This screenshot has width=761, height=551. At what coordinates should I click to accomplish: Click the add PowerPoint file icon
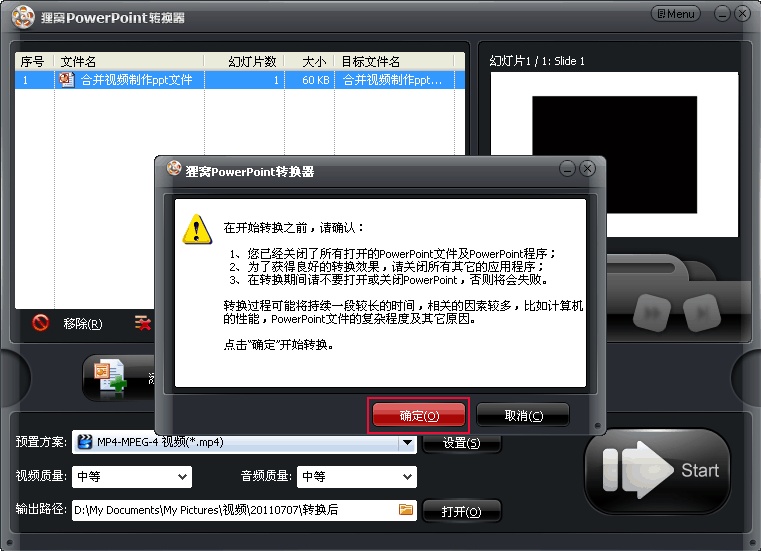(x=109, y=377)
